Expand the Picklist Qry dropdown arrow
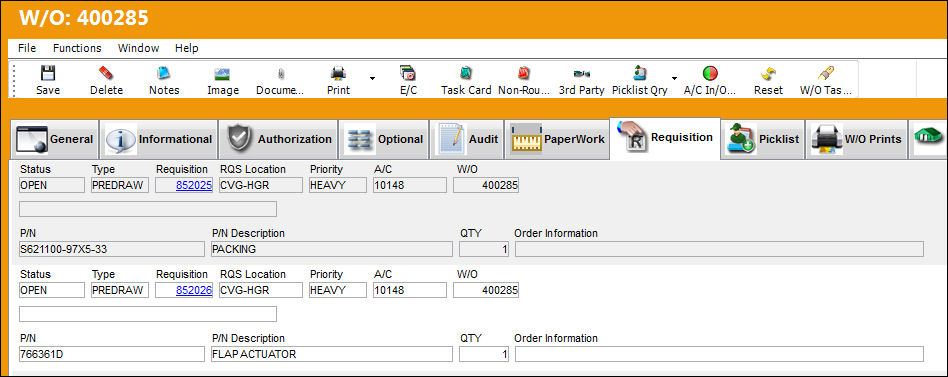The image size is (948, 377). point(674,79)
